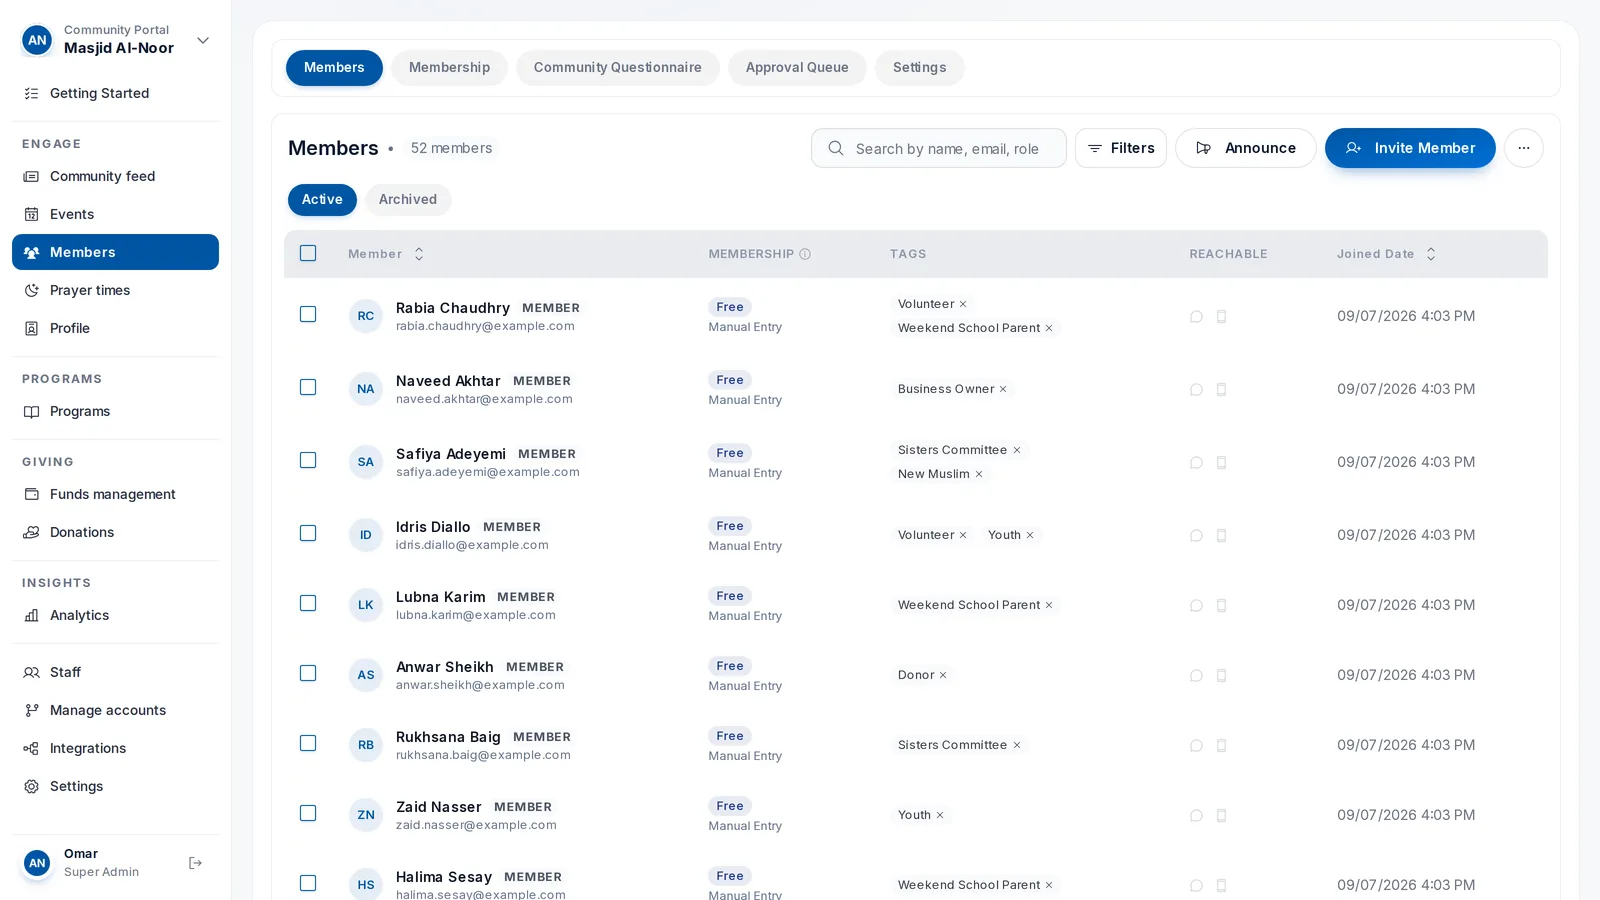Select Safiya Adeyemi's row checkbox
The image size is (1600, 900).
[x=308, y=460]
